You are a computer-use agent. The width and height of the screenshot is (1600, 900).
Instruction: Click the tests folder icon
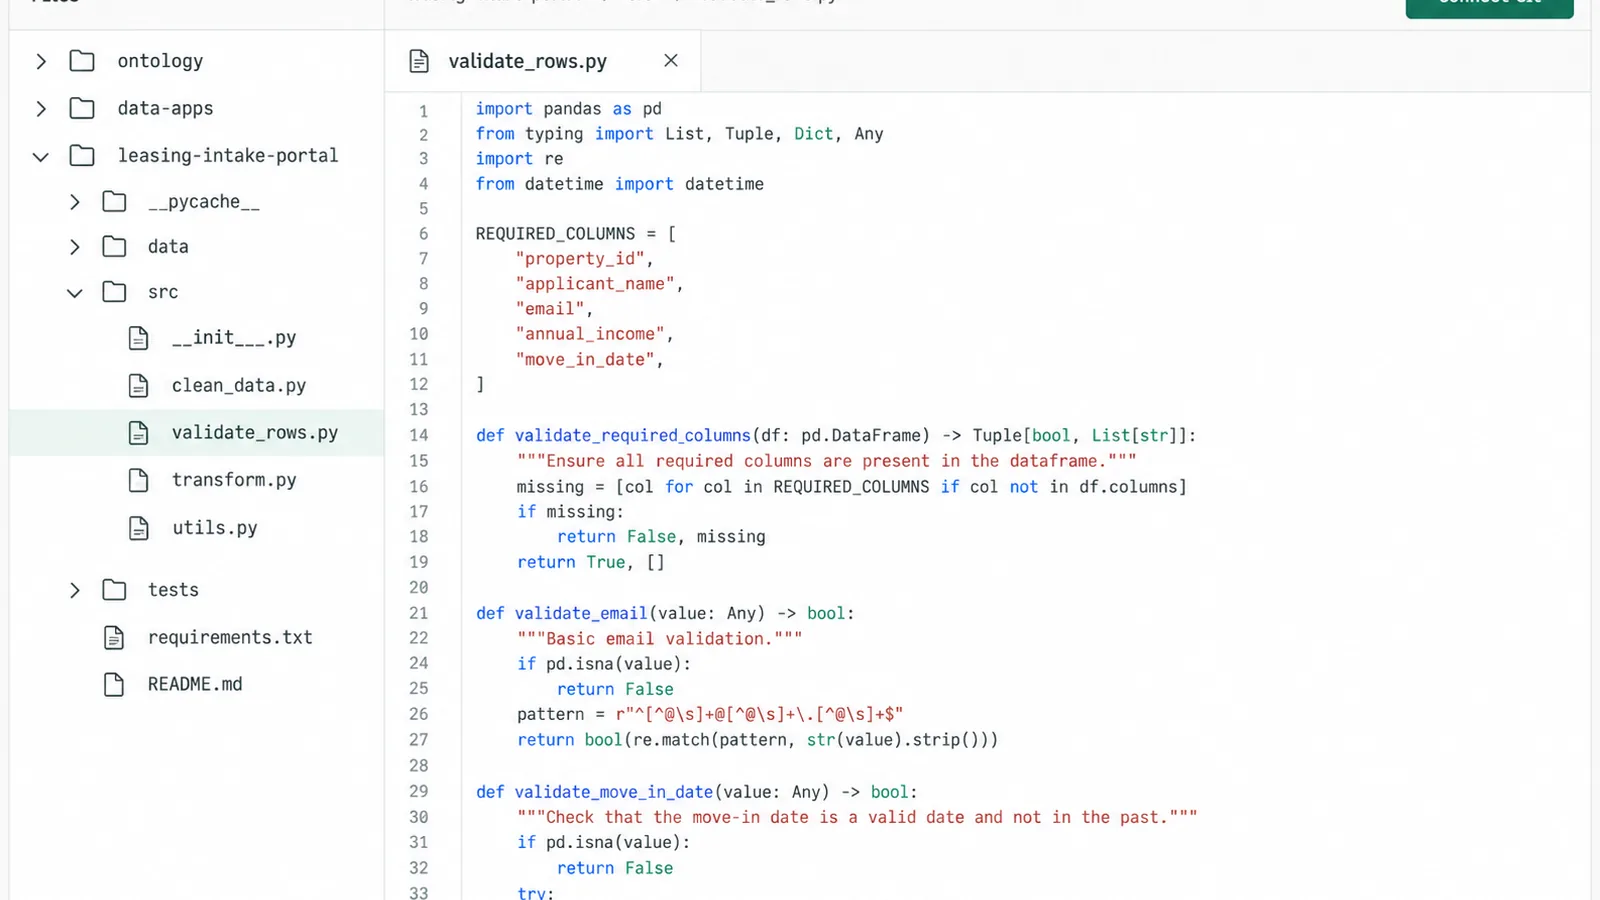[115, 590]
